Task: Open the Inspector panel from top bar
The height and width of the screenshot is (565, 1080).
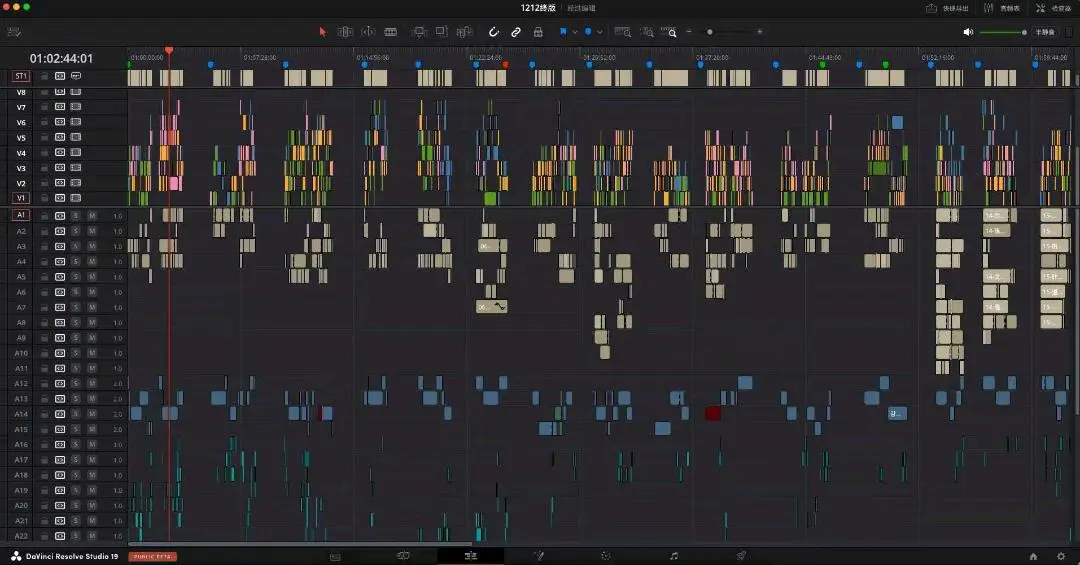Action: (1053, 8)
